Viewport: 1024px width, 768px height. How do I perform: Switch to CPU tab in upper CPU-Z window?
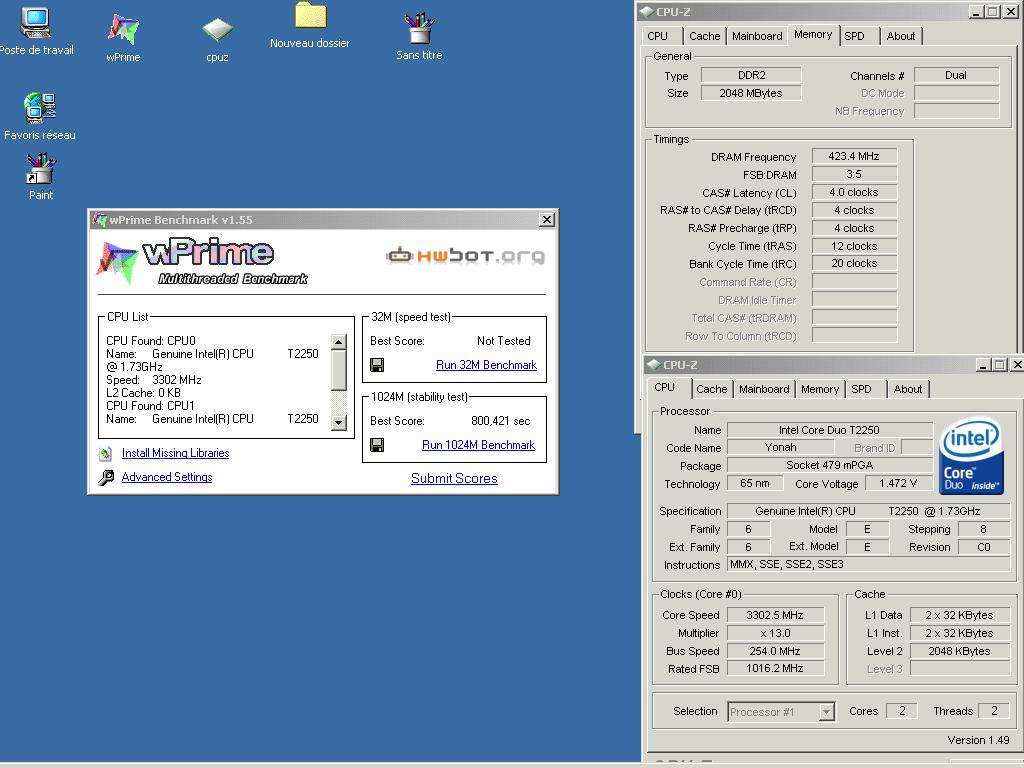click(x=658, y=37)
